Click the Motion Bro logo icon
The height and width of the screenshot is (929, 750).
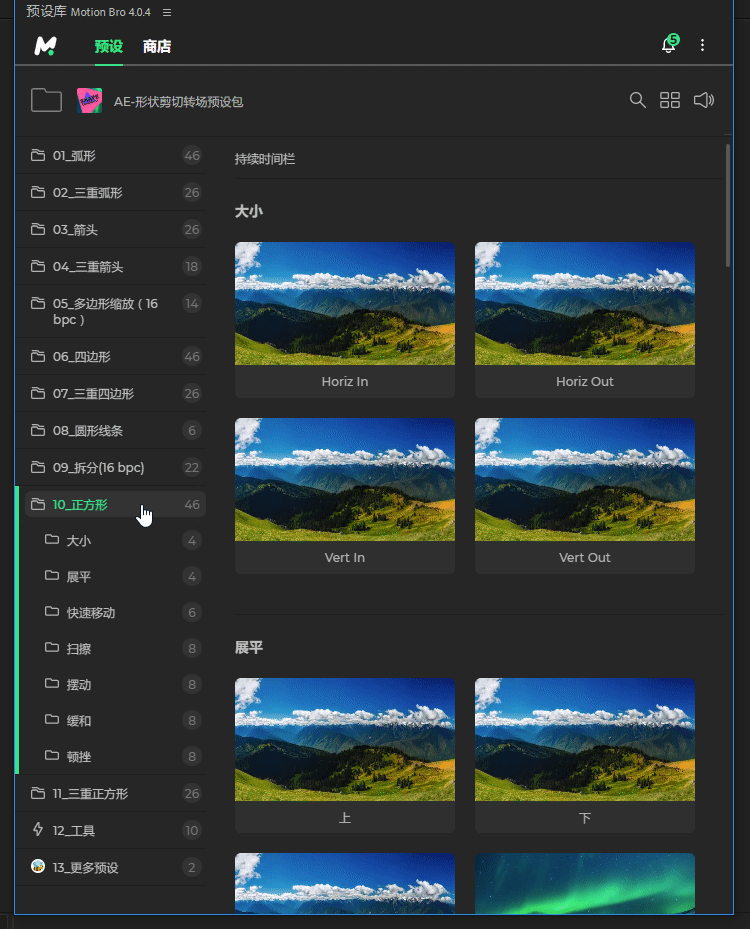[46, 46]
